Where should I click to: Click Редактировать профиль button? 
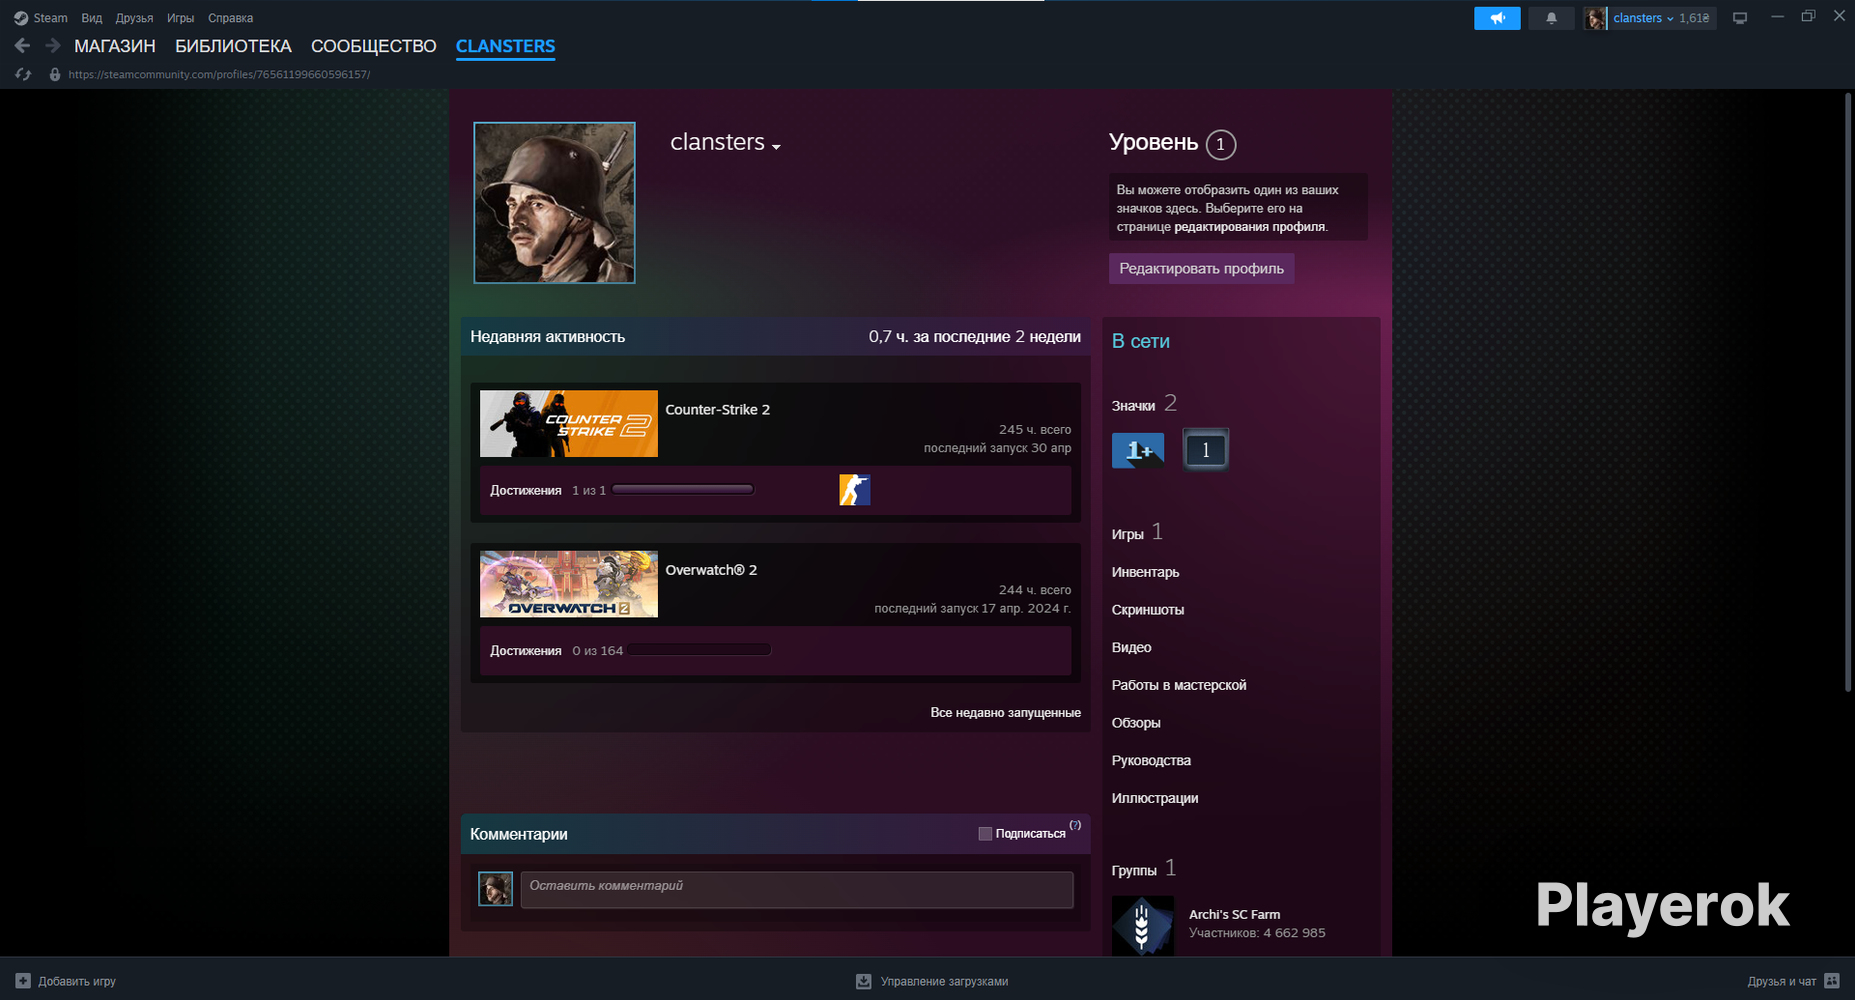click(x=1201, y=268)
